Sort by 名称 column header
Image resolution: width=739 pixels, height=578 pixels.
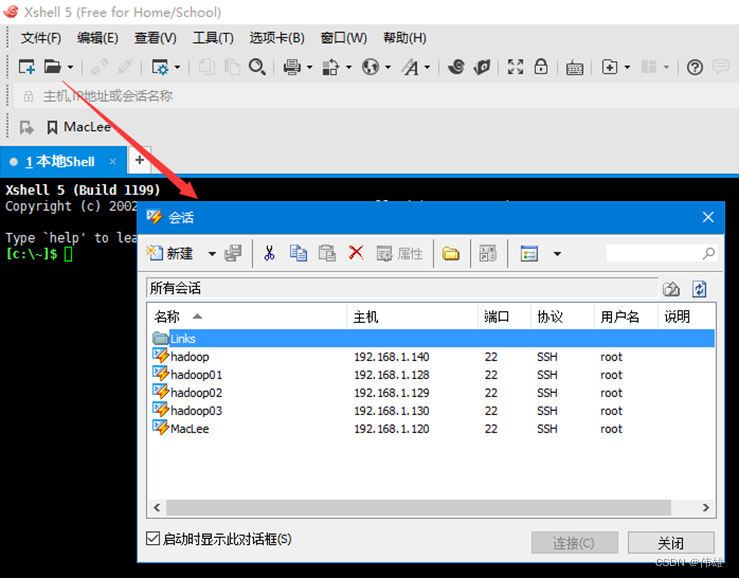(248, 316)
